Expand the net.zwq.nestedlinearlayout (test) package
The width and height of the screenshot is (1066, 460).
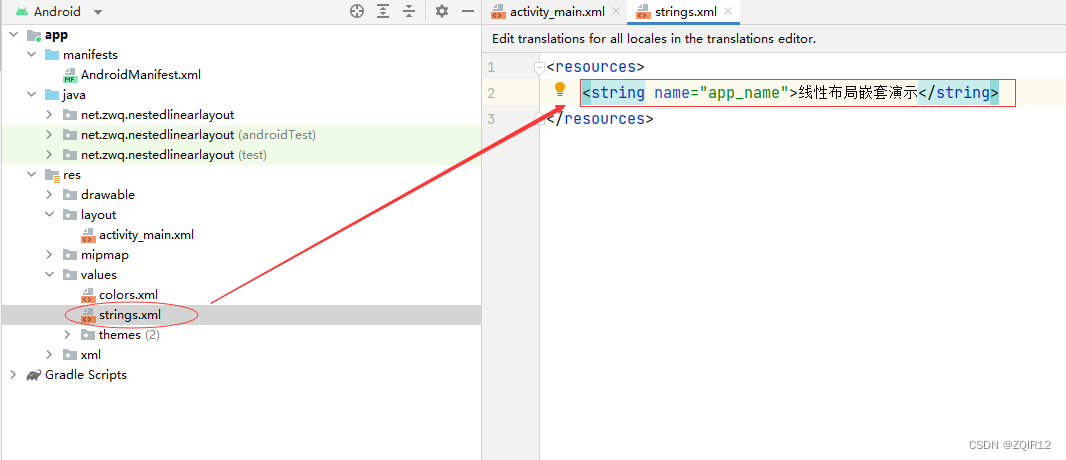coord(49,155)
